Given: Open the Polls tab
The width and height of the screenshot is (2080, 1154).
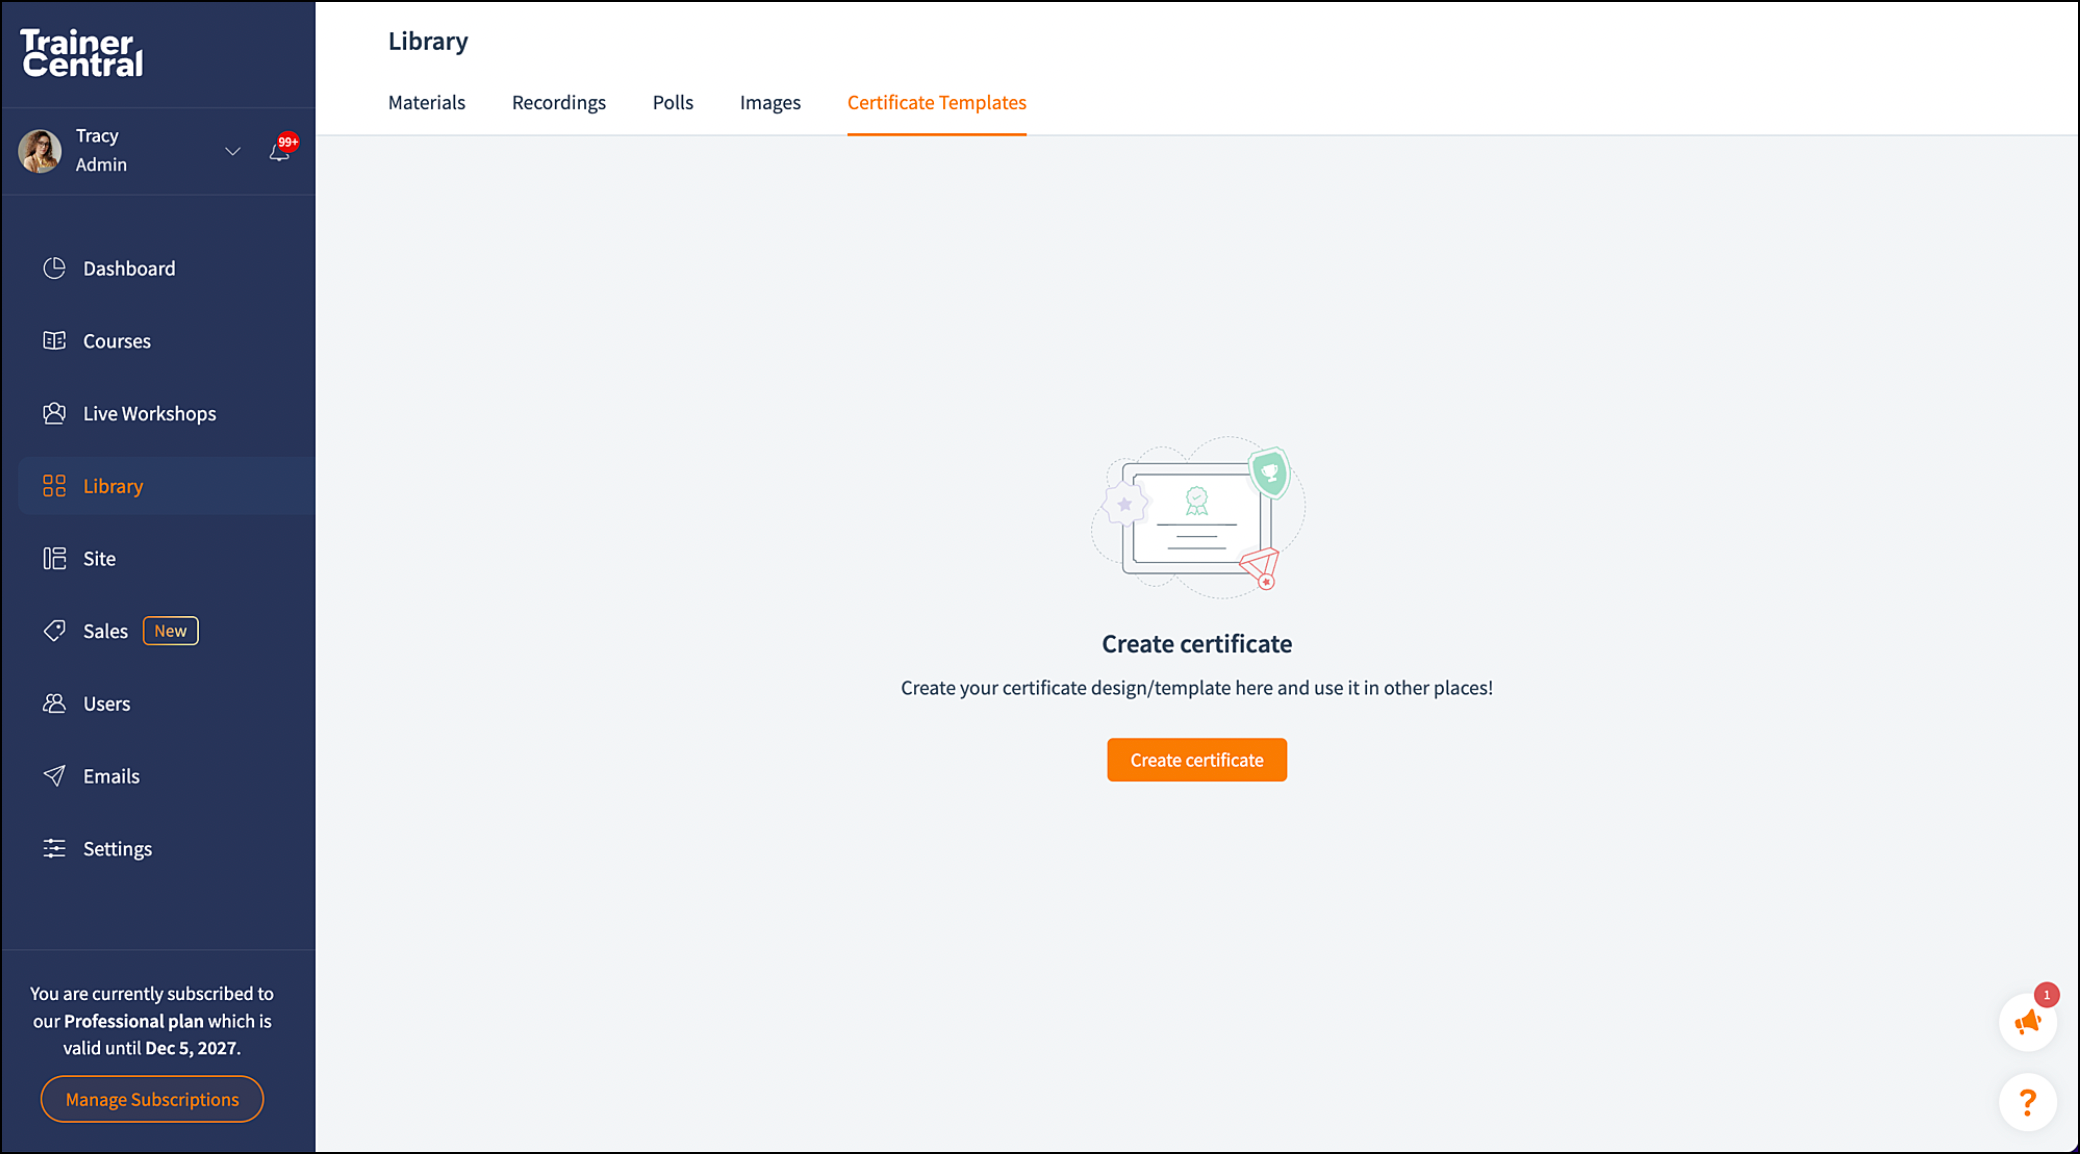Looking at the screenshot, I should pyautogui.click(x=672, y=102).
